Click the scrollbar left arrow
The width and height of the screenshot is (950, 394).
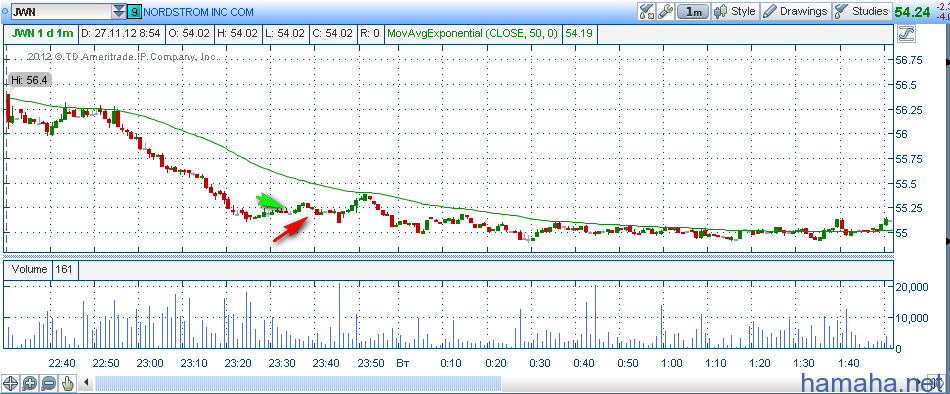[x=86, y=383]
